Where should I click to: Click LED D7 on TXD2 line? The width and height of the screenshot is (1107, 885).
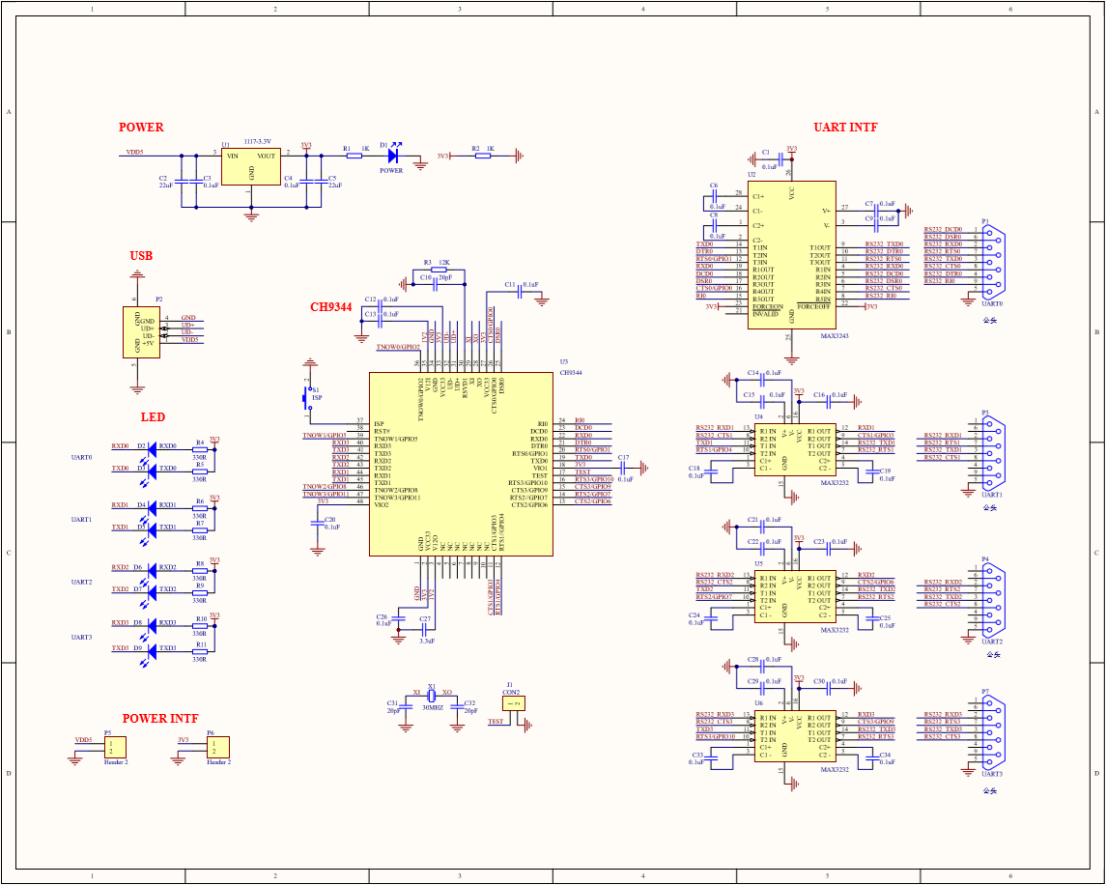152,592
